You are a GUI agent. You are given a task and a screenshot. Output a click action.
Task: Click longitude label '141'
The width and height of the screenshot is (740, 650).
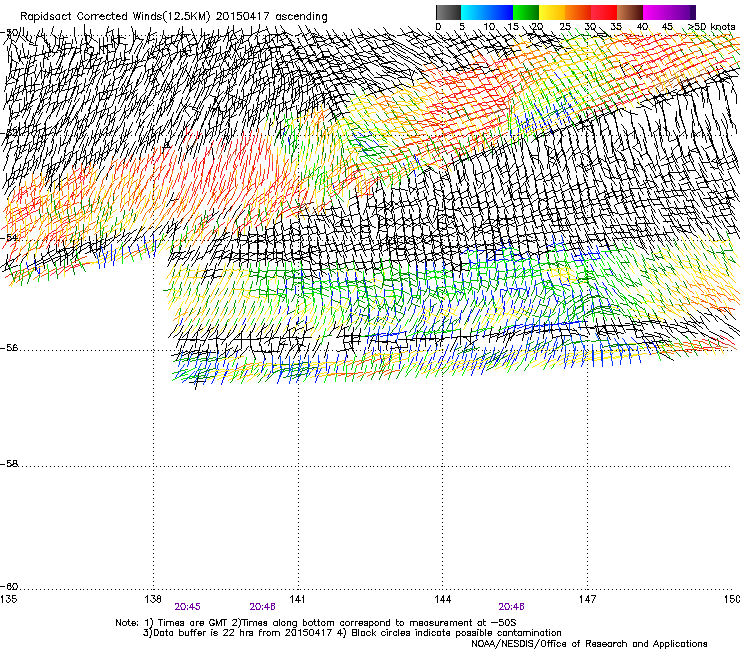[297, 599]
